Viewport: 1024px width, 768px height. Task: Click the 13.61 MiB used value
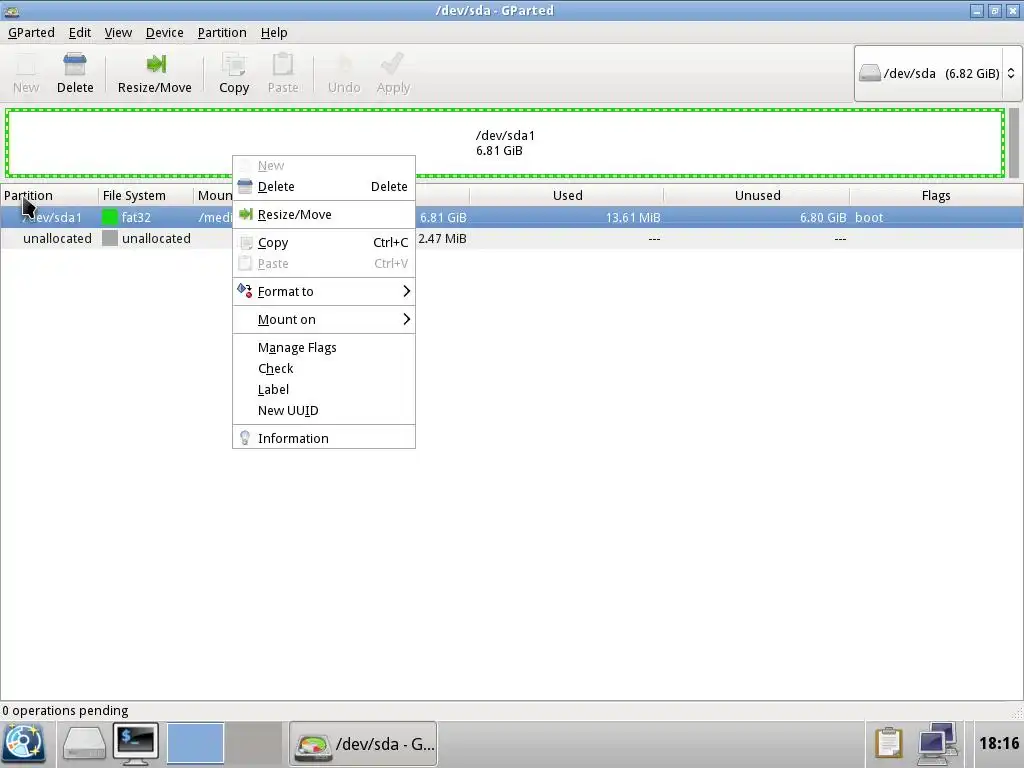[633, 217]
